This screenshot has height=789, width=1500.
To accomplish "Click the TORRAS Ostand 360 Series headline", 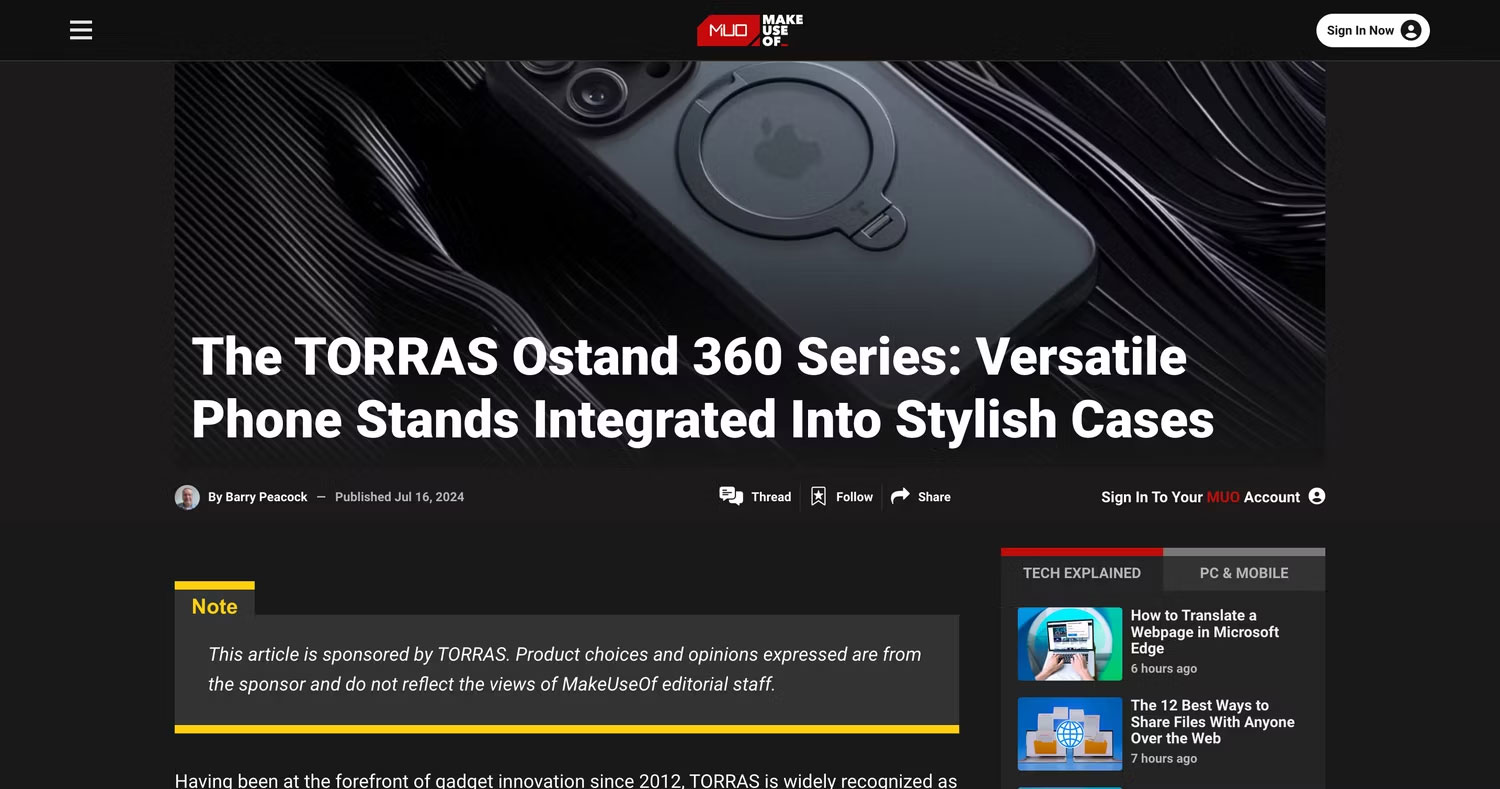I will click(703, 388).
